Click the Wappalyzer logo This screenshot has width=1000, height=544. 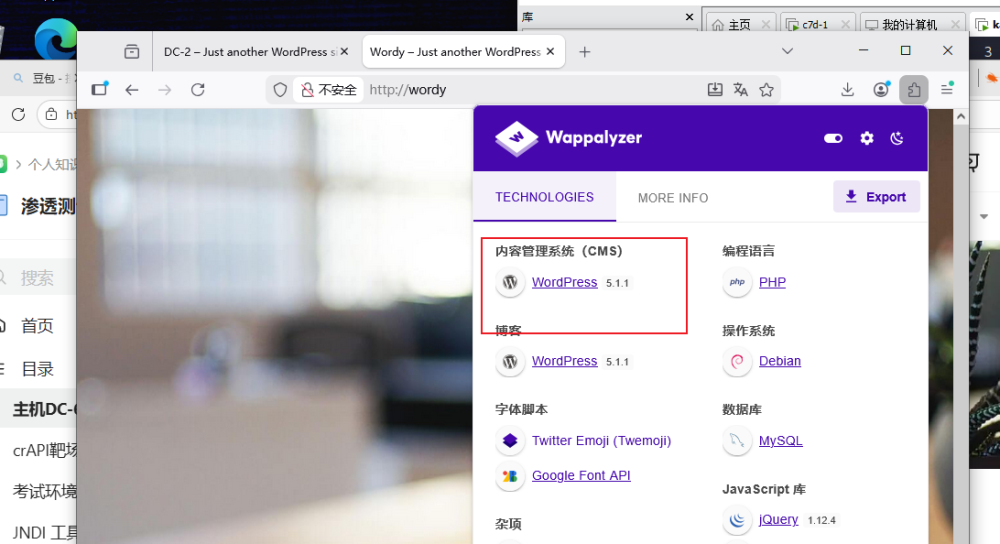(x=569, y=138)
